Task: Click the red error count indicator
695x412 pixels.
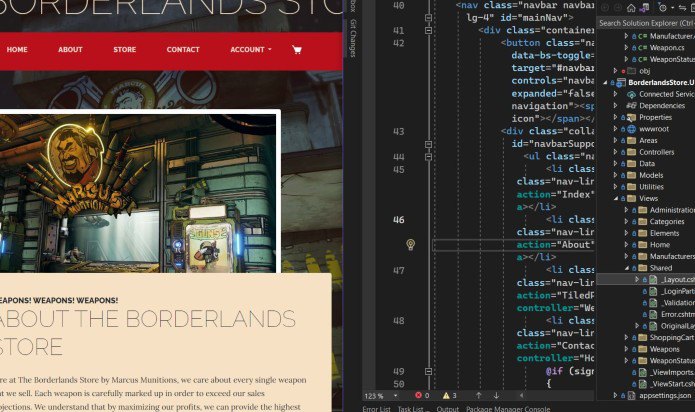Action: (422, 395)
